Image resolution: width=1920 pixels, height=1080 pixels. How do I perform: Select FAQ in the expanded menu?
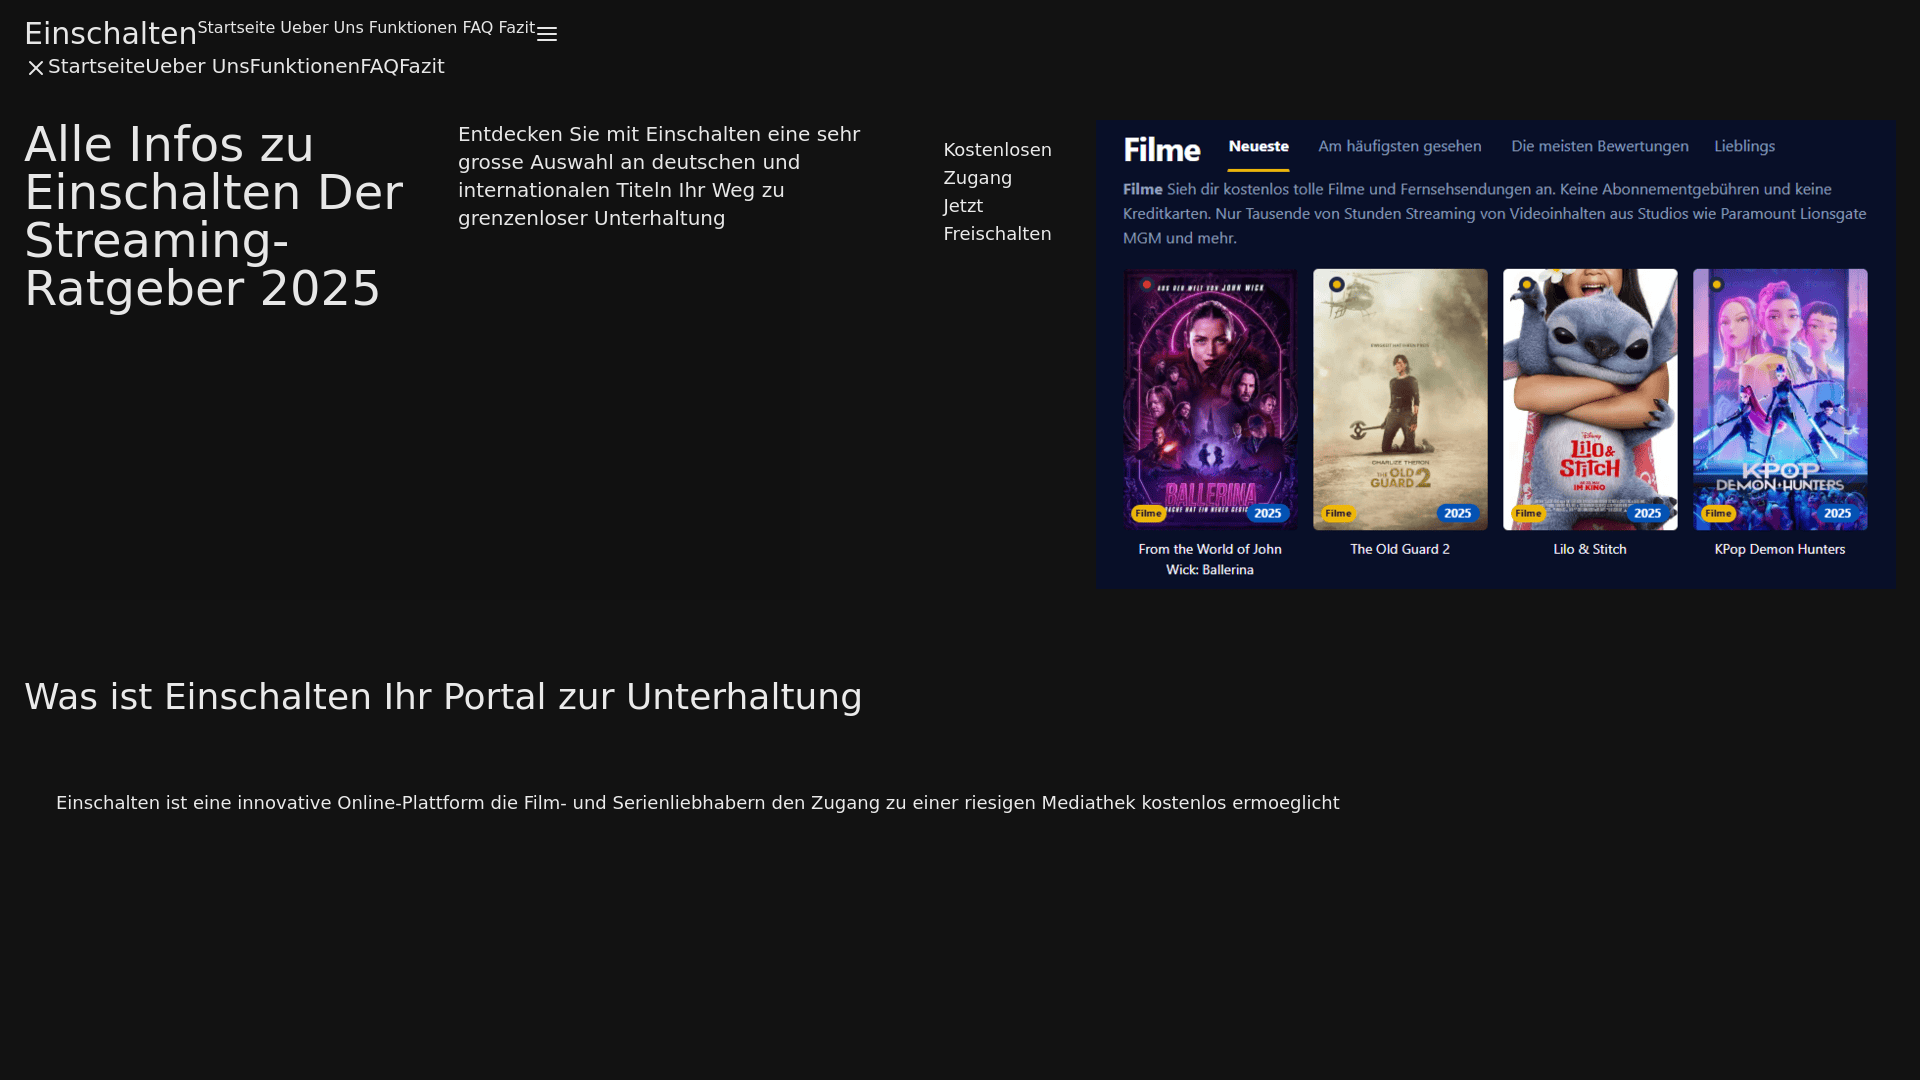tap(380, 66)
